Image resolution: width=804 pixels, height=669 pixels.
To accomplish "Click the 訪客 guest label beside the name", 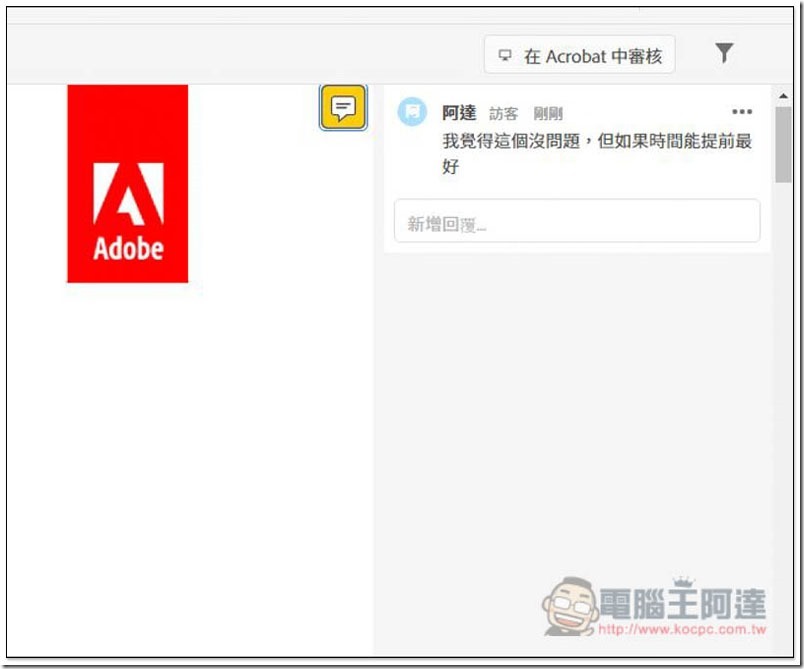I will 503,114.
